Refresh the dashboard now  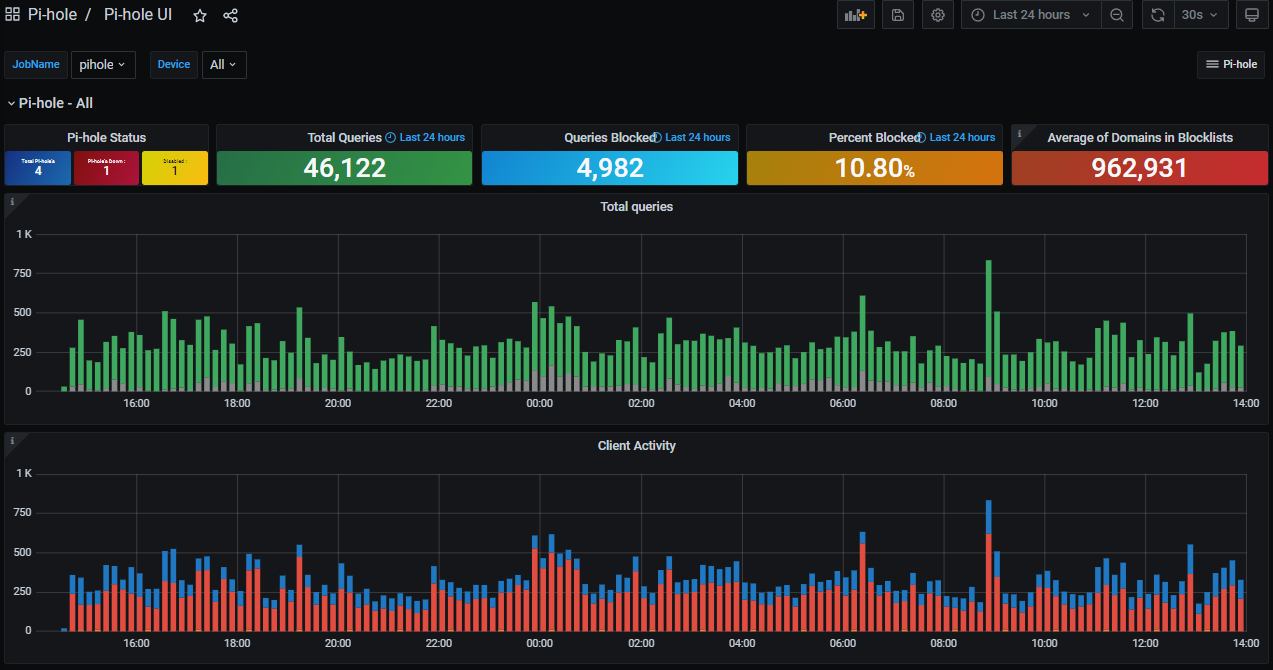[1158, 15]
